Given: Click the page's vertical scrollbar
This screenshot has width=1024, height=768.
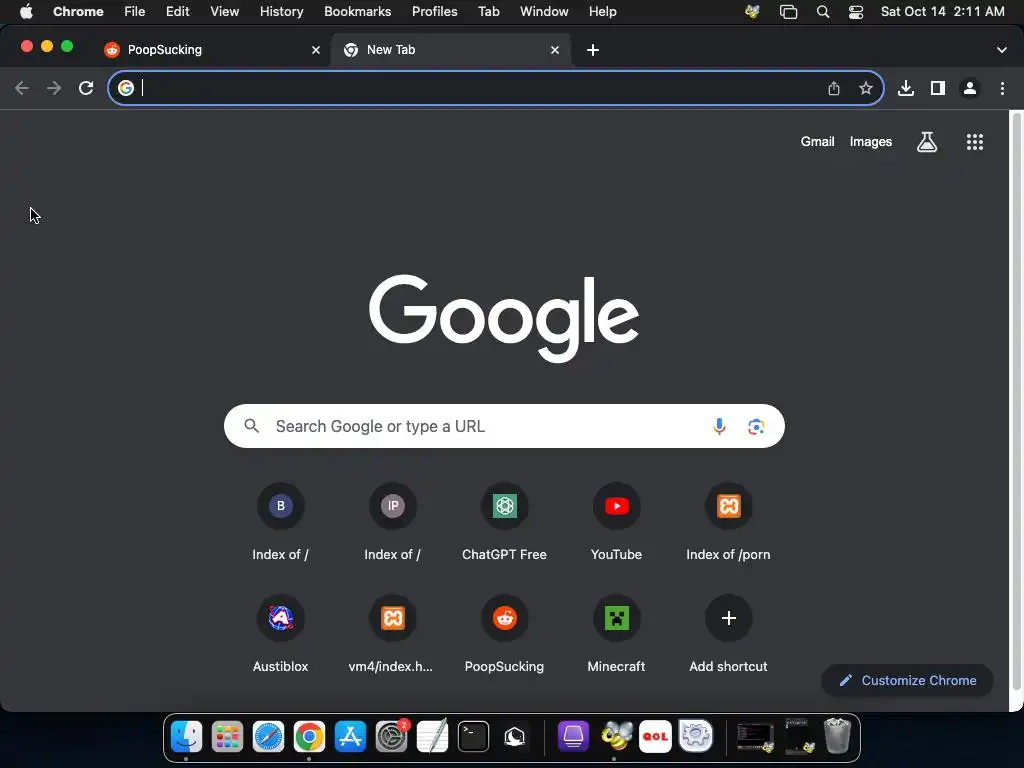Looking at the screenshot, I should 1016,400.
